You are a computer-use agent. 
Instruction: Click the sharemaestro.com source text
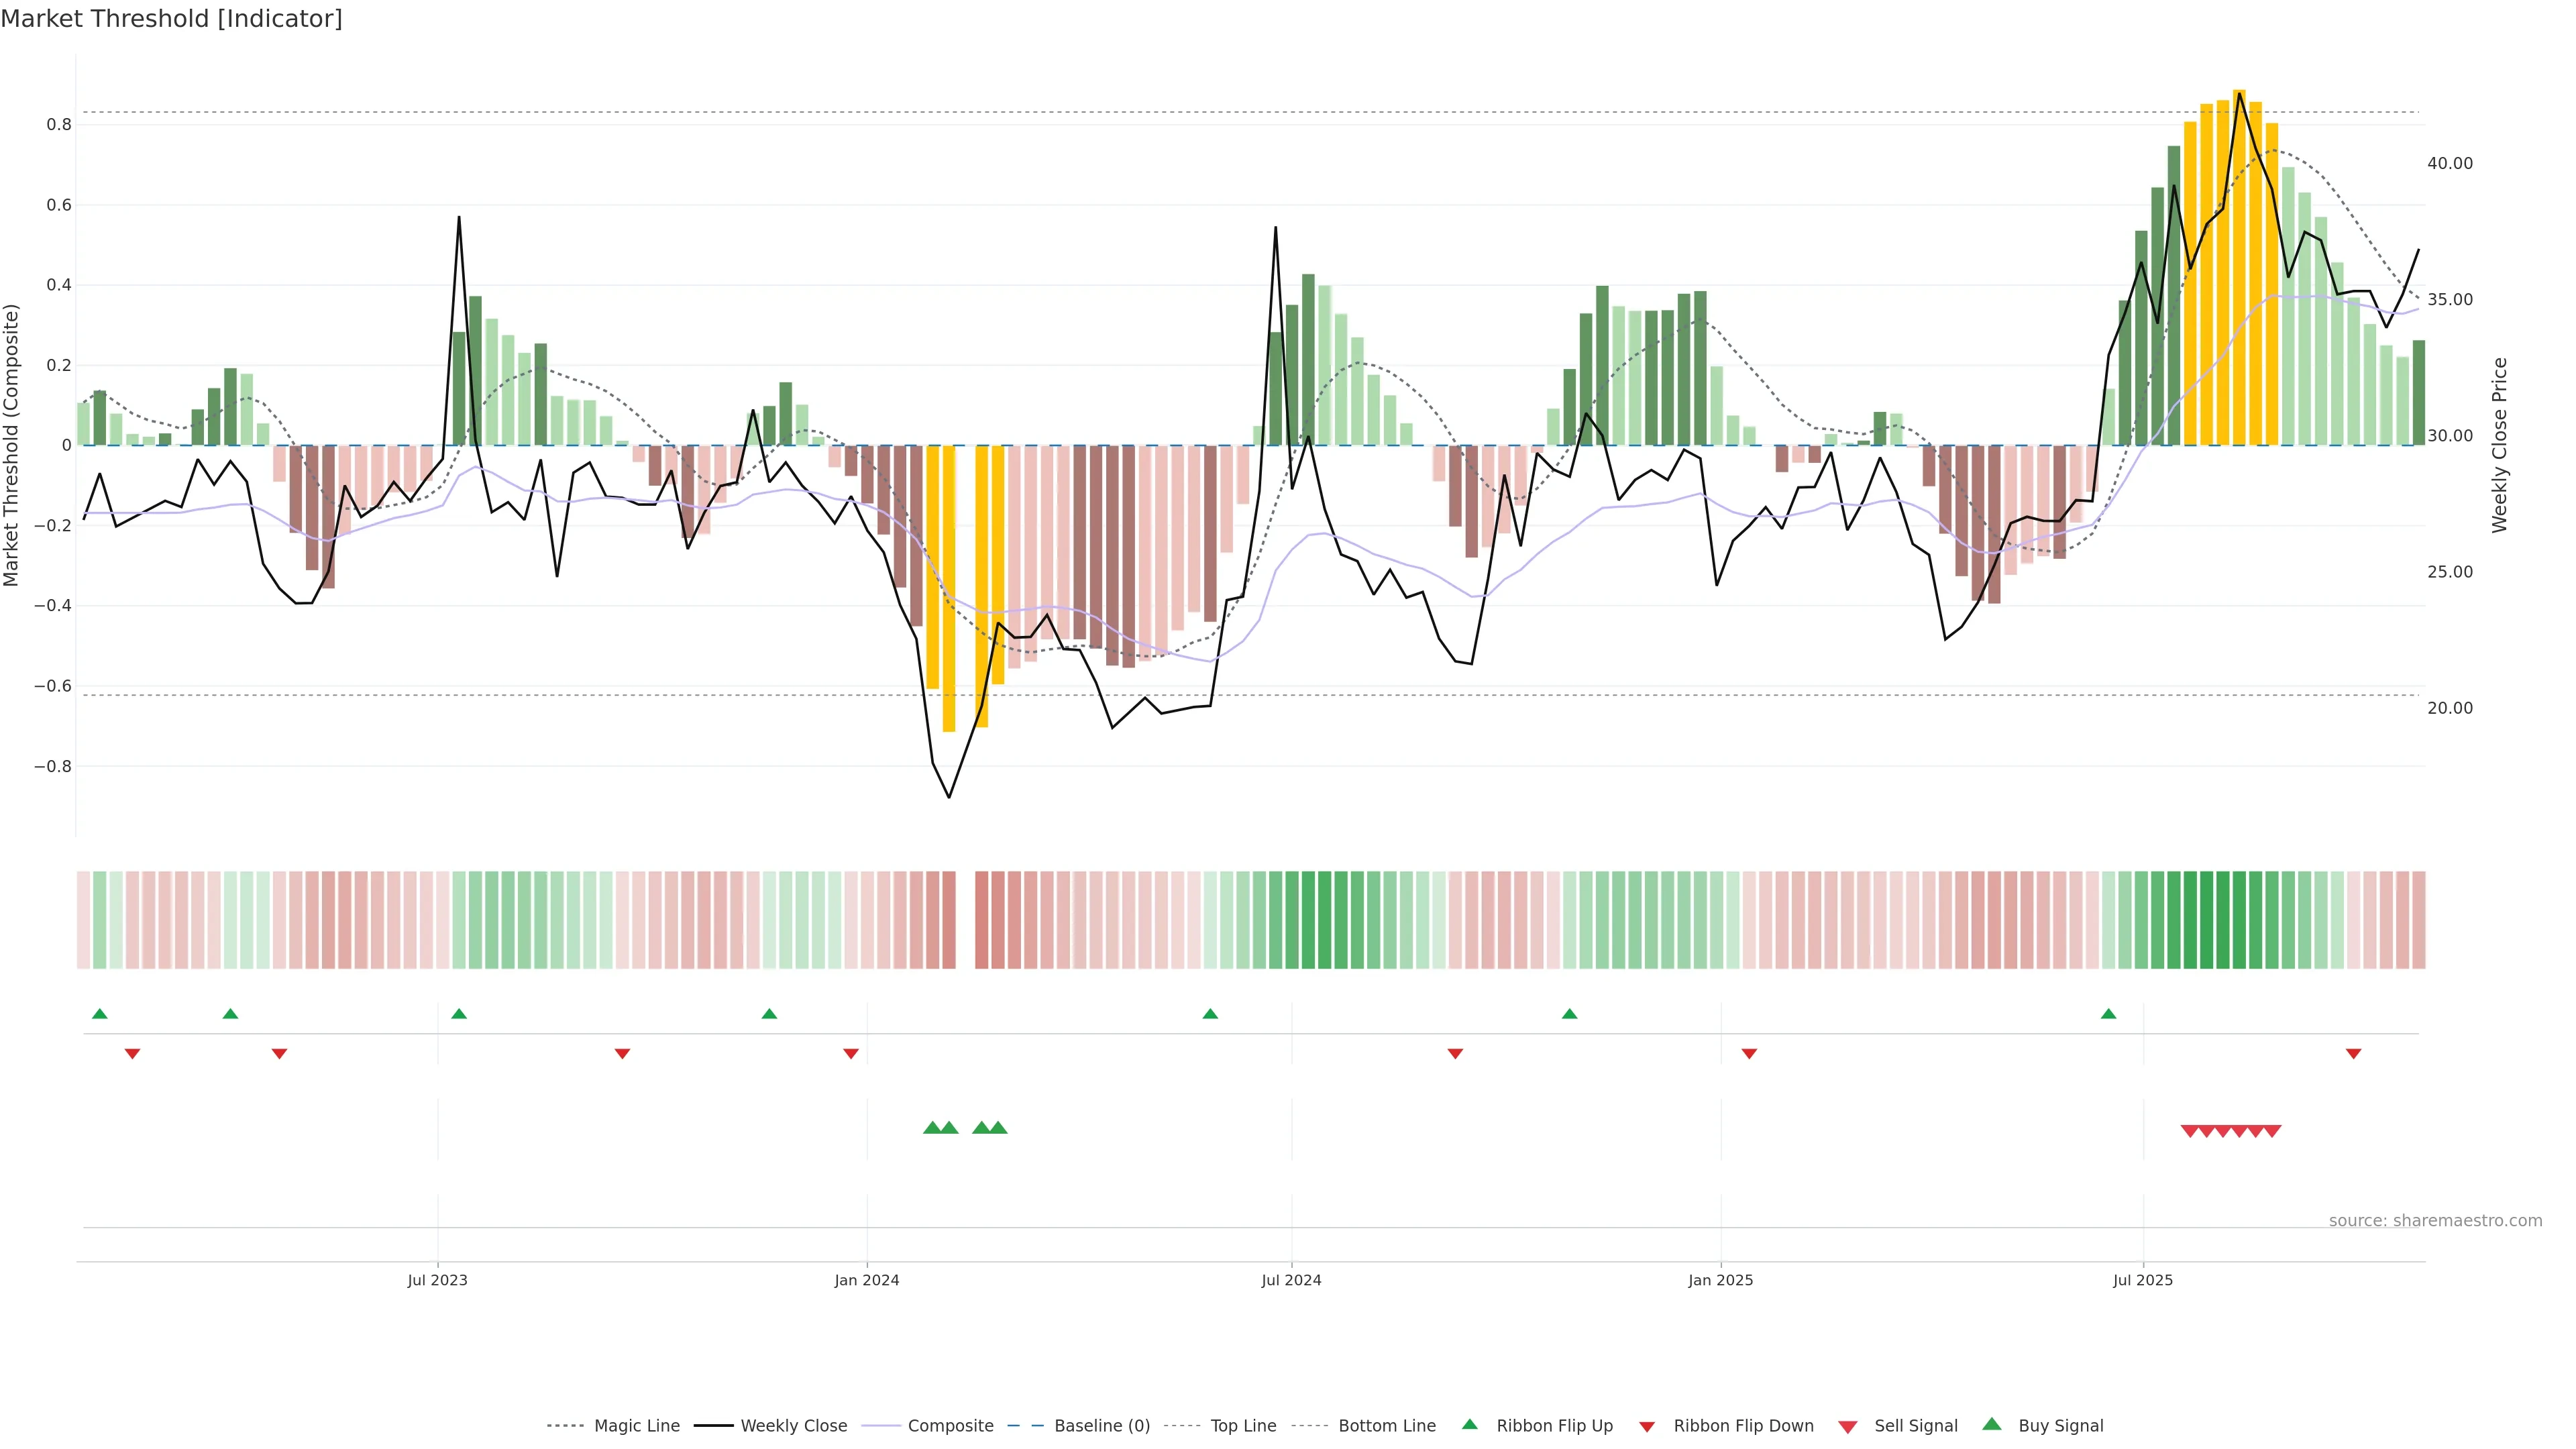click(x=2435, y=1221)
